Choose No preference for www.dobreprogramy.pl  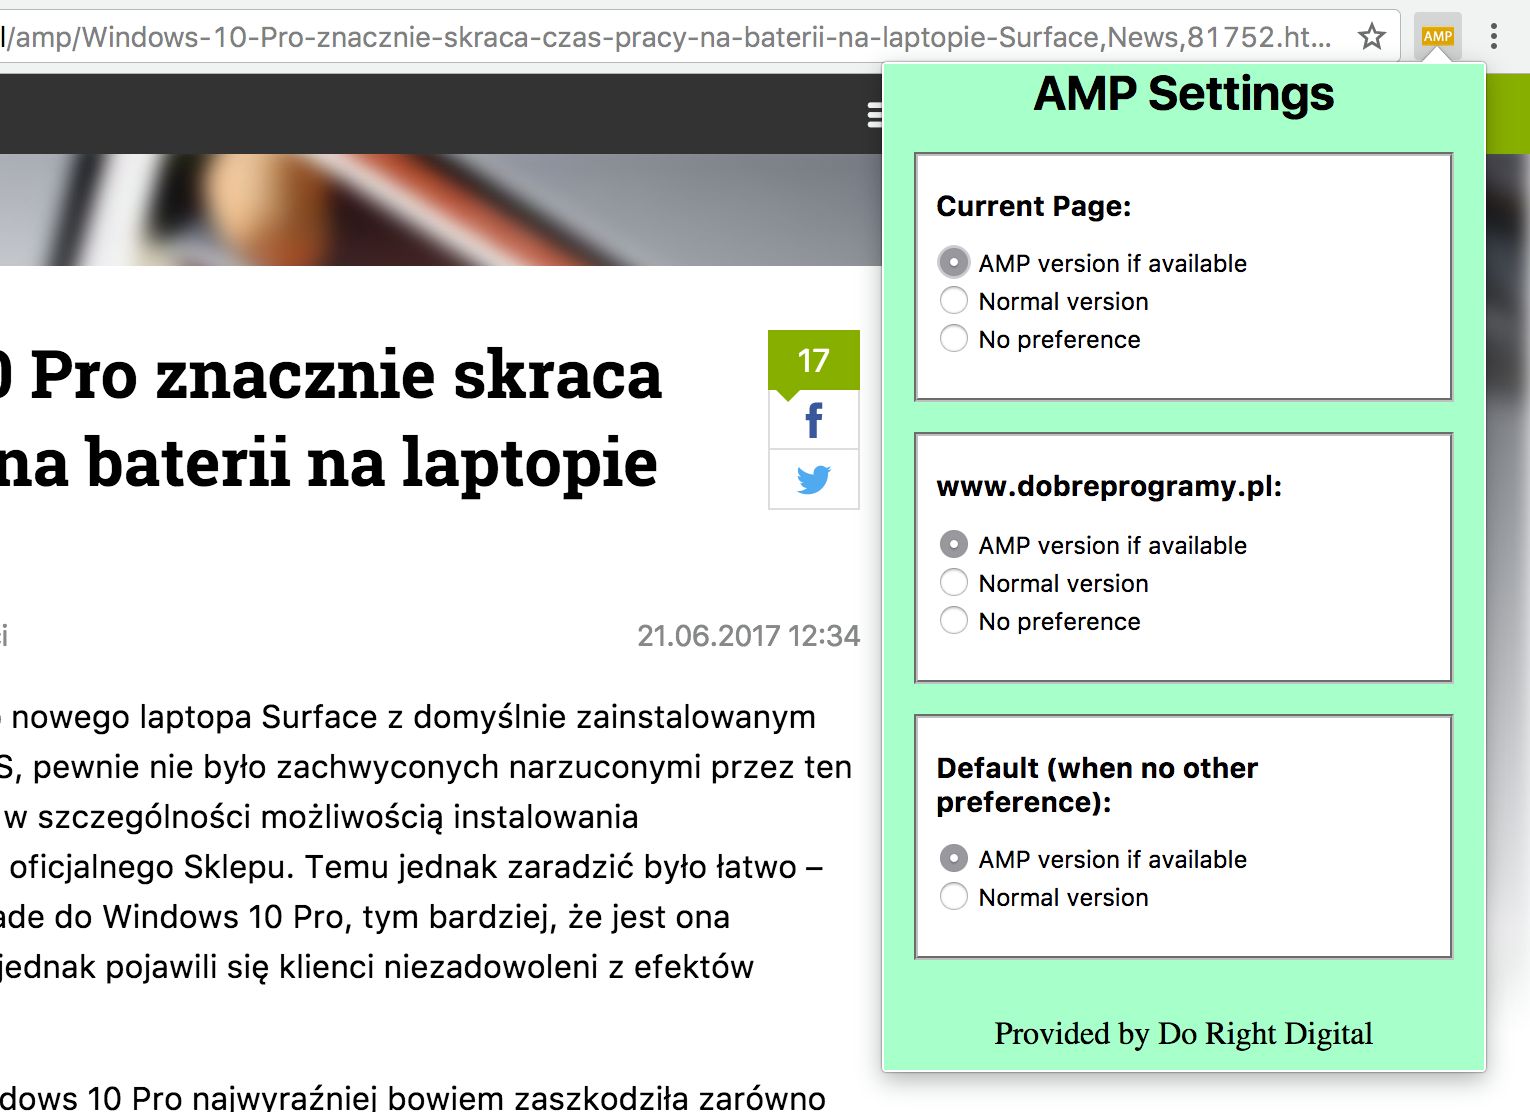pos(954,621)
